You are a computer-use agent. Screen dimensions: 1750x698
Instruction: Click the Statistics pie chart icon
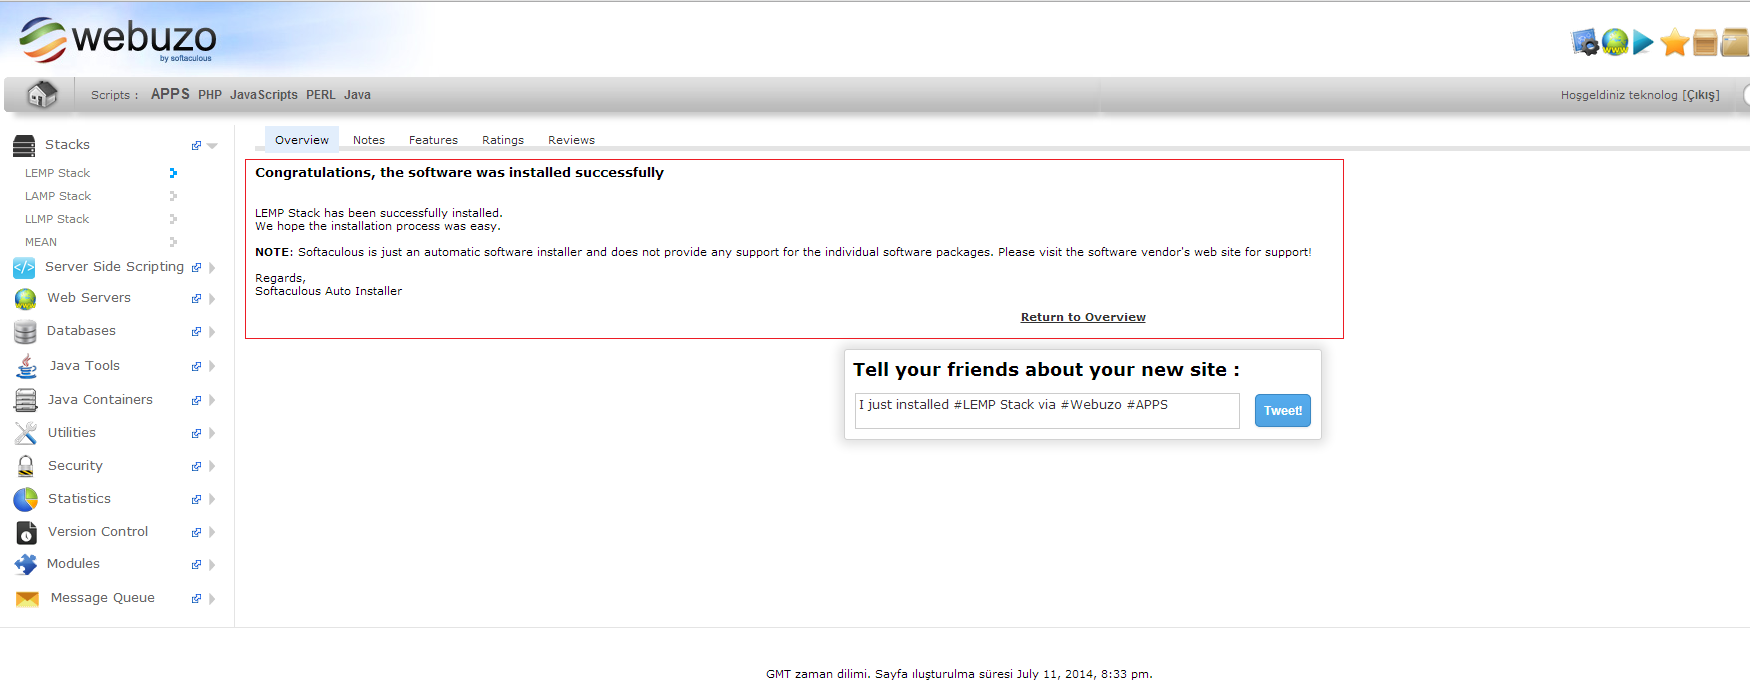25,499
